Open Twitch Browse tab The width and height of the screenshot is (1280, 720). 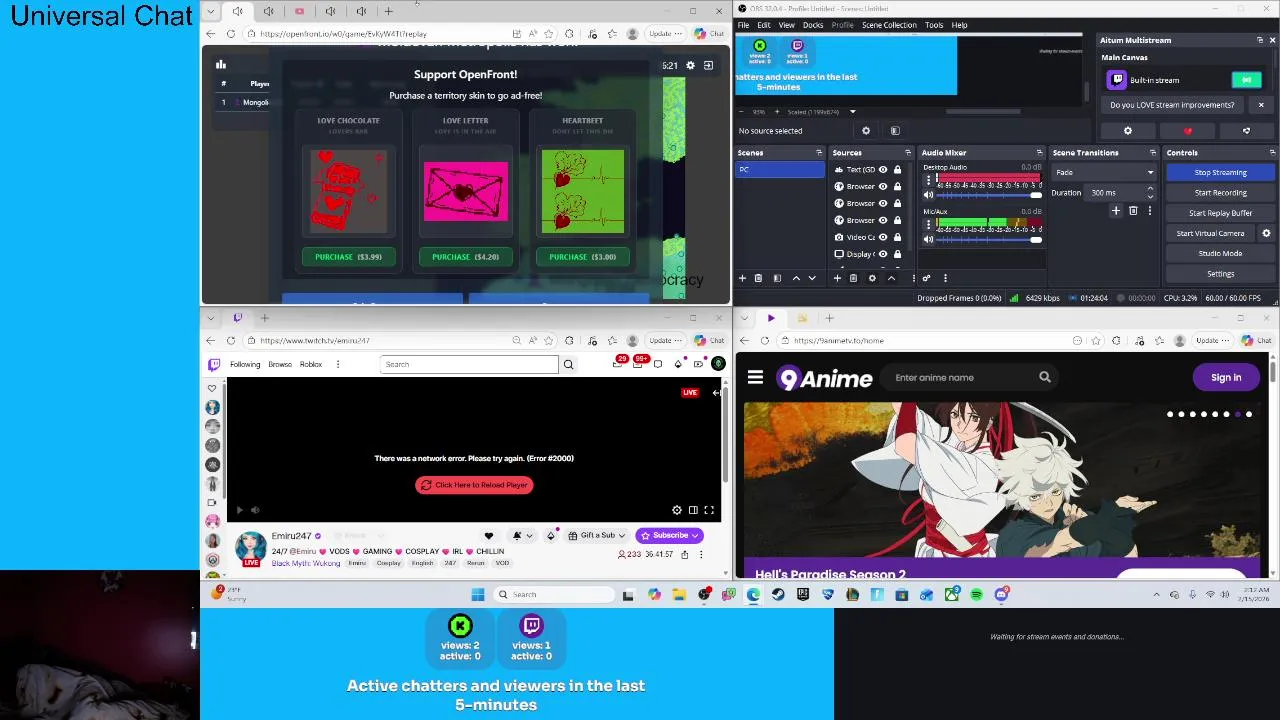pyautogui.click(x=280, y=364)
